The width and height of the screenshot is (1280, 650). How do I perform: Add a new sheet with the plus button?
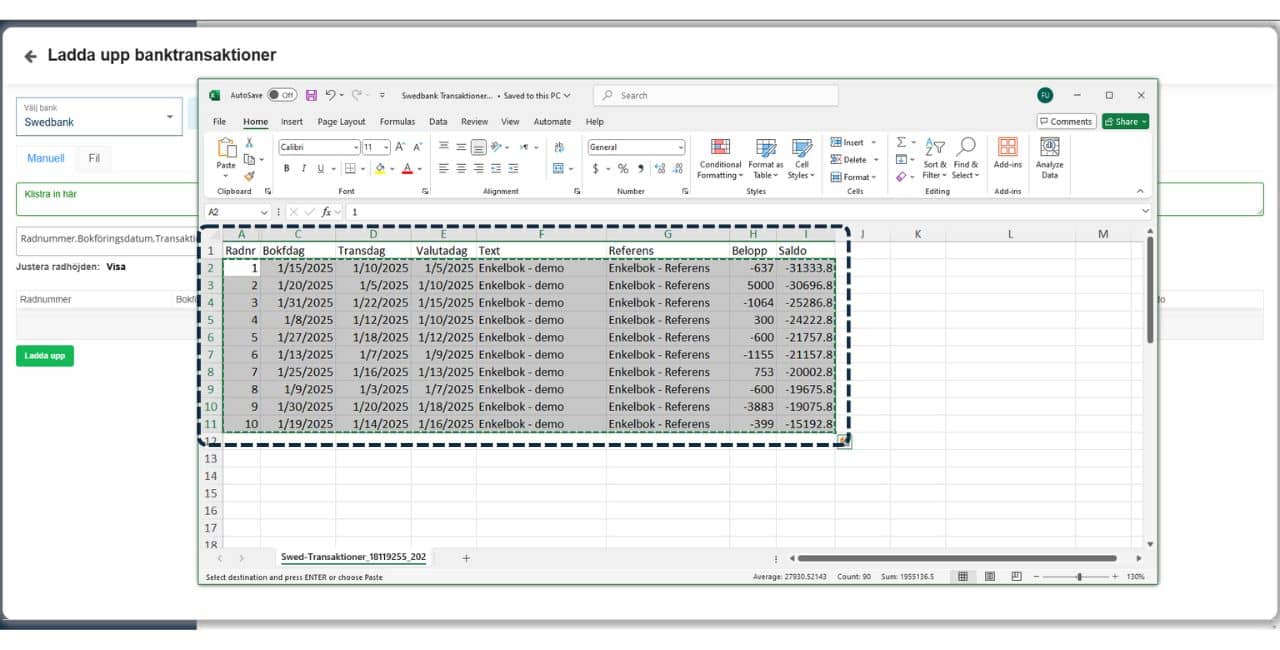pyautogui.click(x=466, y=558)
